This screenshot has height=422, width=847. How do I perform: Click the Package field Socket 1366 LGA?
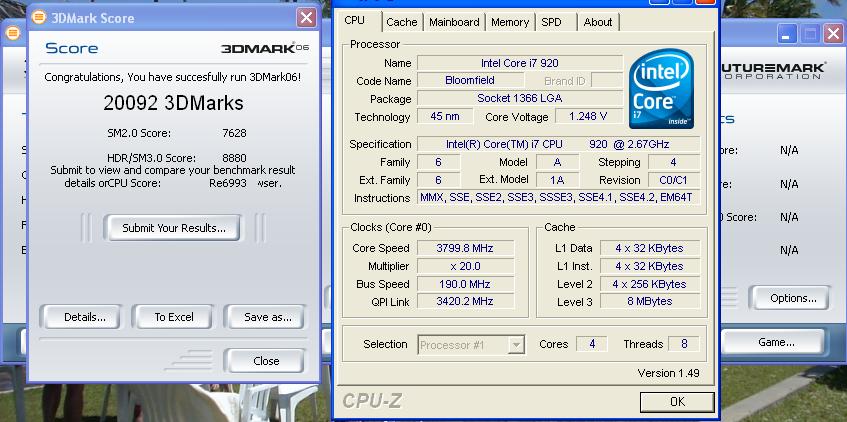click(520, 98)
